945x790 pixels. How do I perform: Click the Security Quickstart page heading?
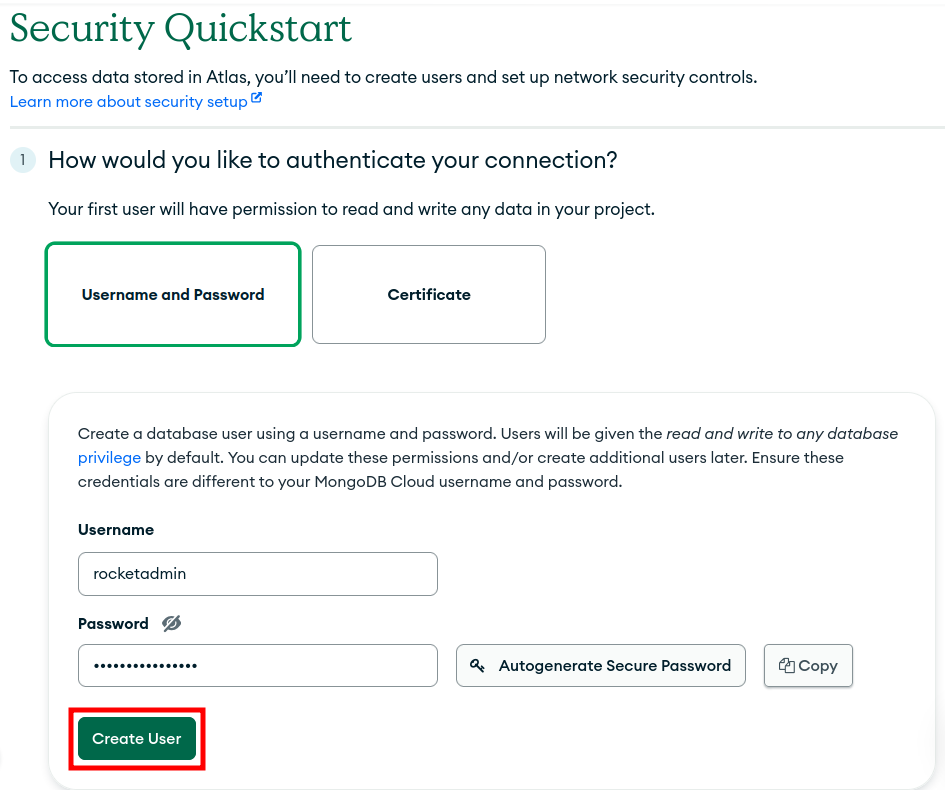point(181,29)
